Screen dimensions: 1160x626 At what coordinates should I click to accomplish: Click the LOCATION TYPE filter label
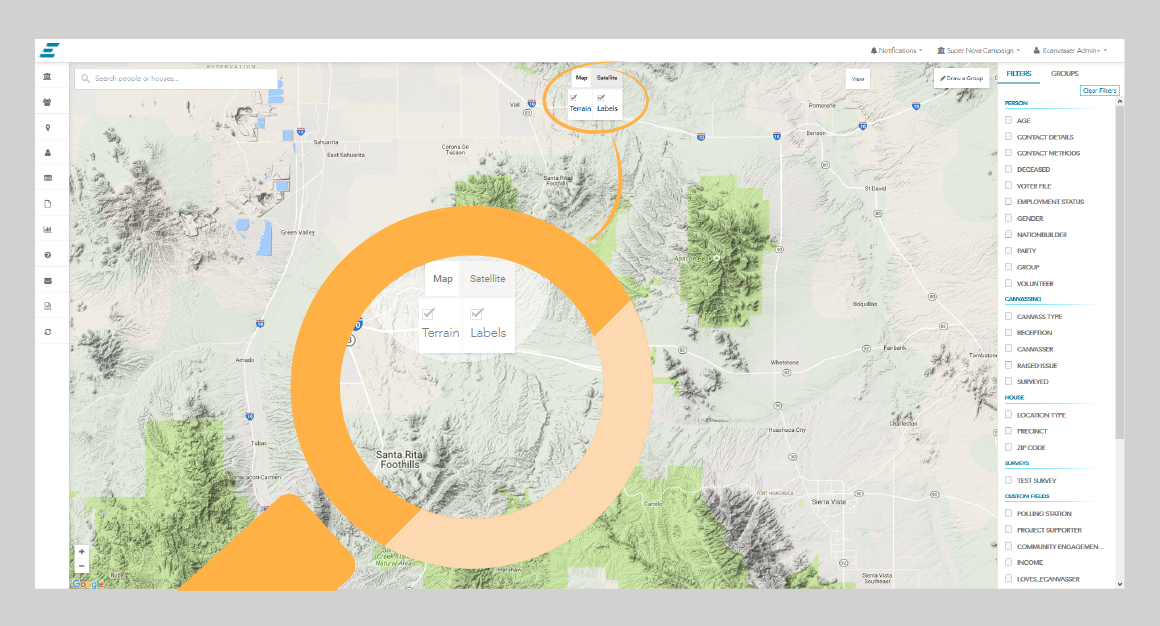(1041, 415)
